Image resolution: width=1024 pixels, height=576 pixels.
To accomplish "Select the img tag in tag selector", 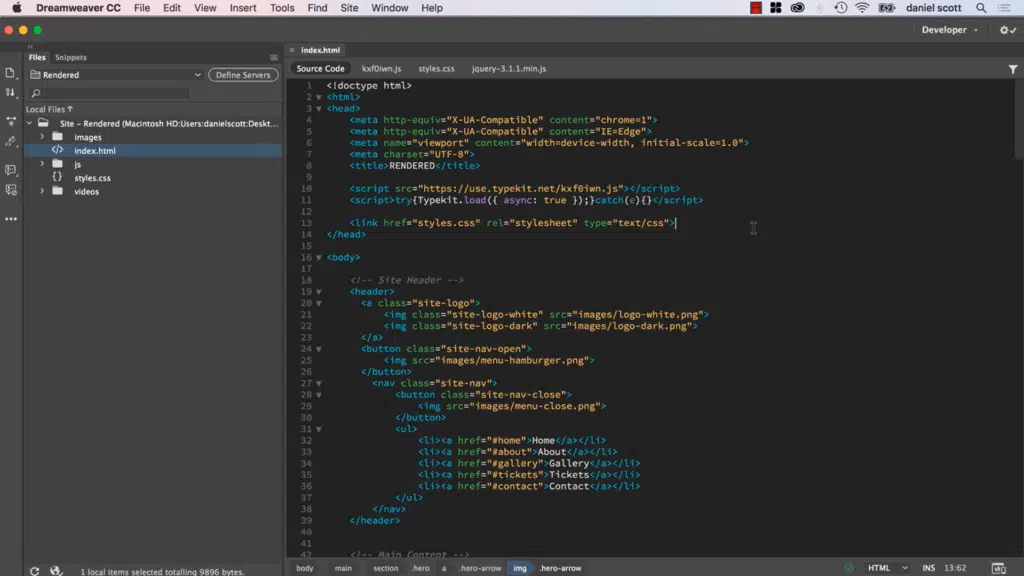I will pos(520,568).
